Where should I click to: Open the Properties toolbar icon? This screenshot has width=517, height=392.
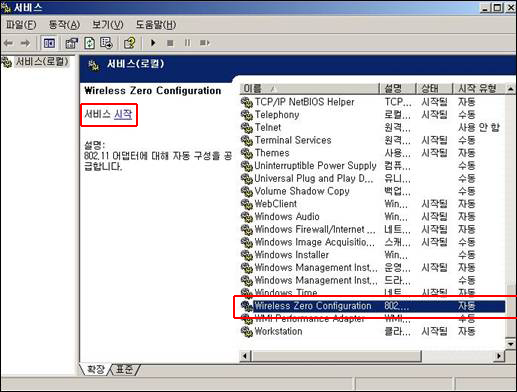click(x=71, y=43)
